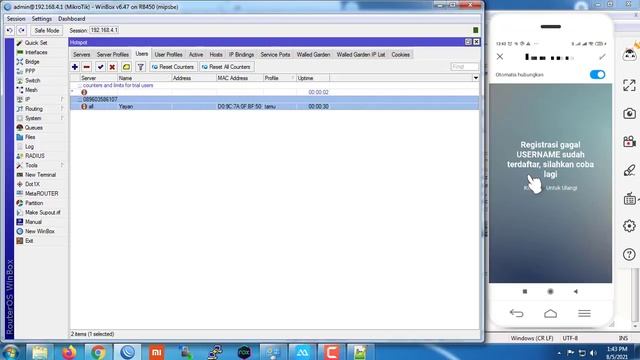Viewport: 640px width, 360px height.
Task: Switch to IP Bindings tab
Action: click(241, 55)
